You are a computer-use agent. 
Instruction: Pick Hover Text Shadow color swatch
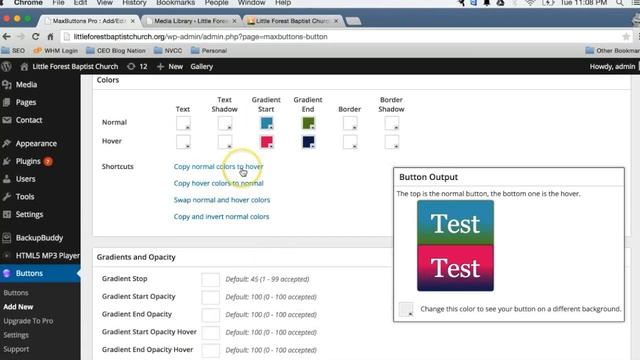pyautogui.click(x=225, y=142)
